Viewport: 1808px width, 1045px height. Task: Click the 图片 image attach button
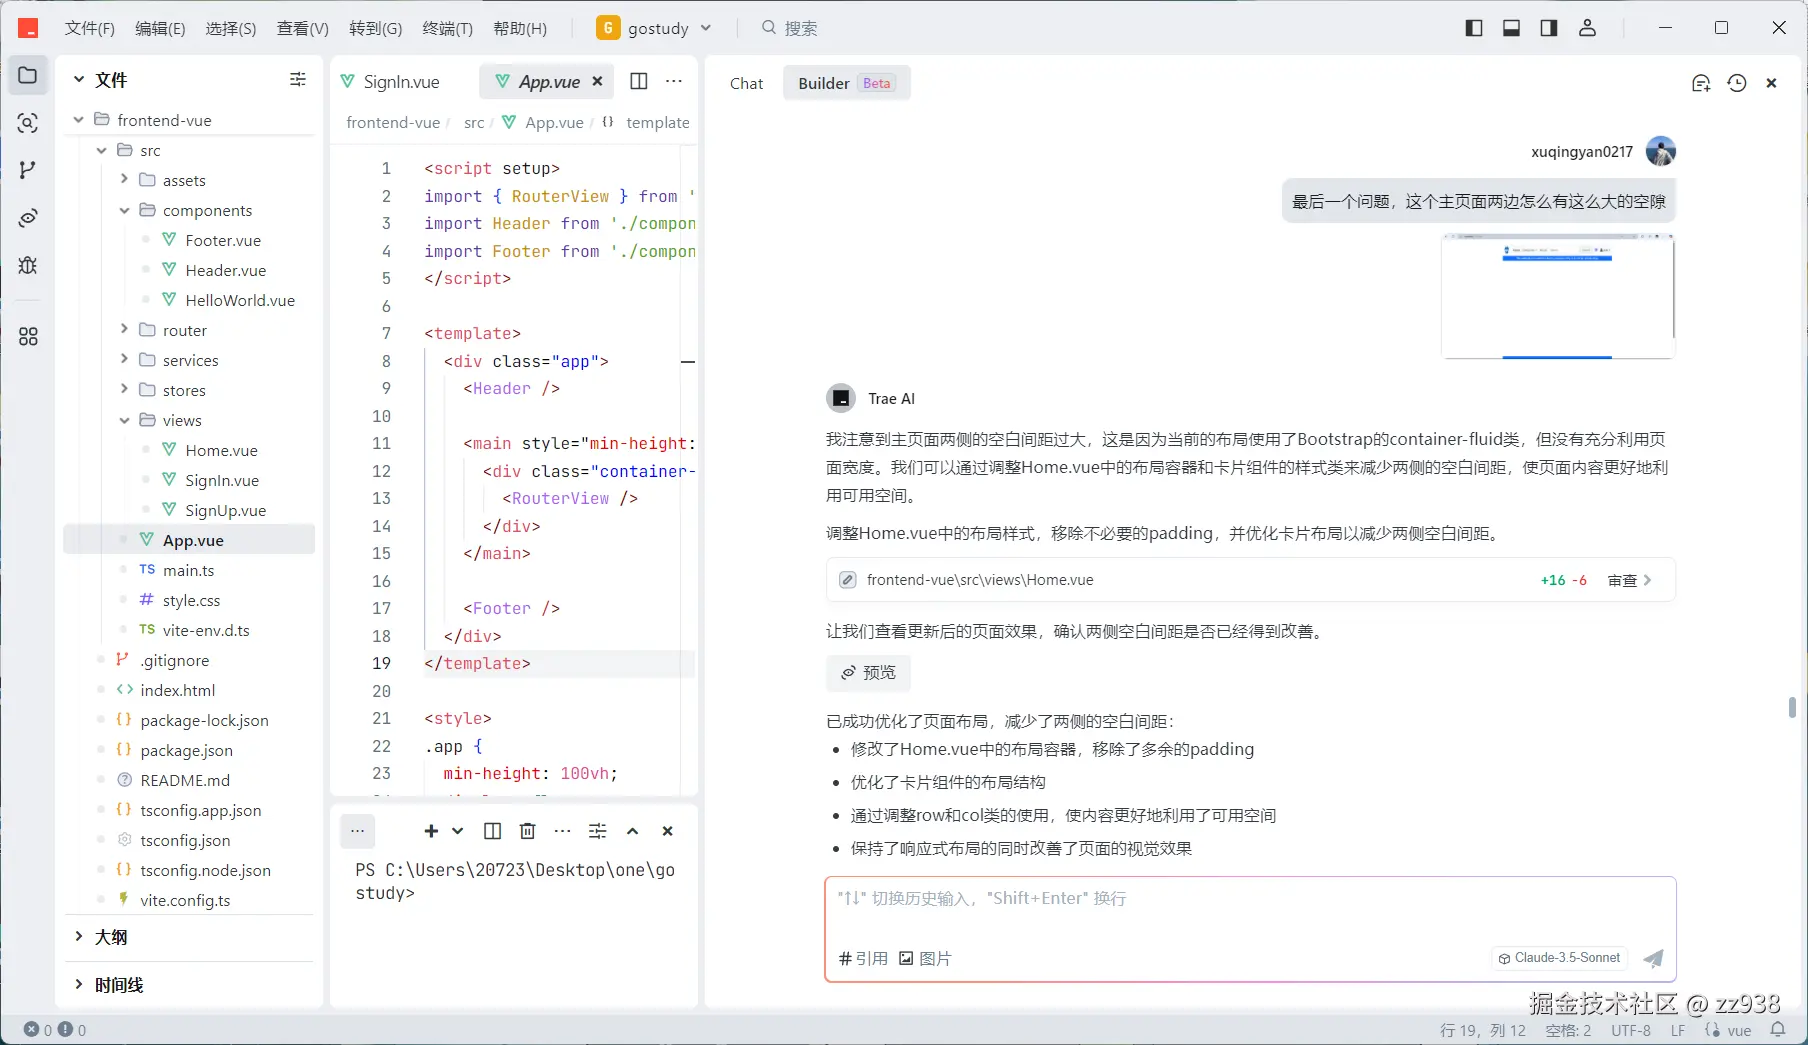[x=926, y=958]
